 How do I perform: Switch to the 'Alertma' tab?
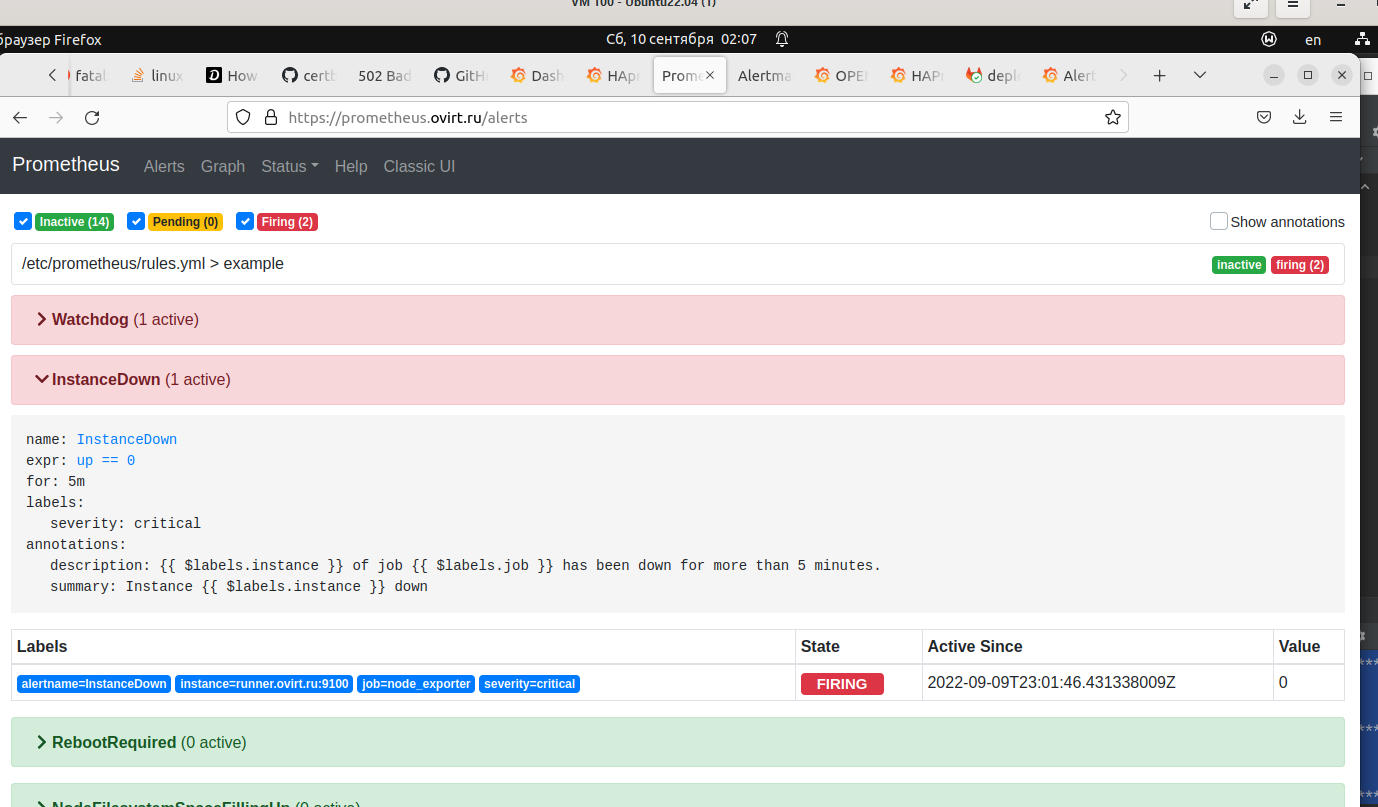pos(764,75)
